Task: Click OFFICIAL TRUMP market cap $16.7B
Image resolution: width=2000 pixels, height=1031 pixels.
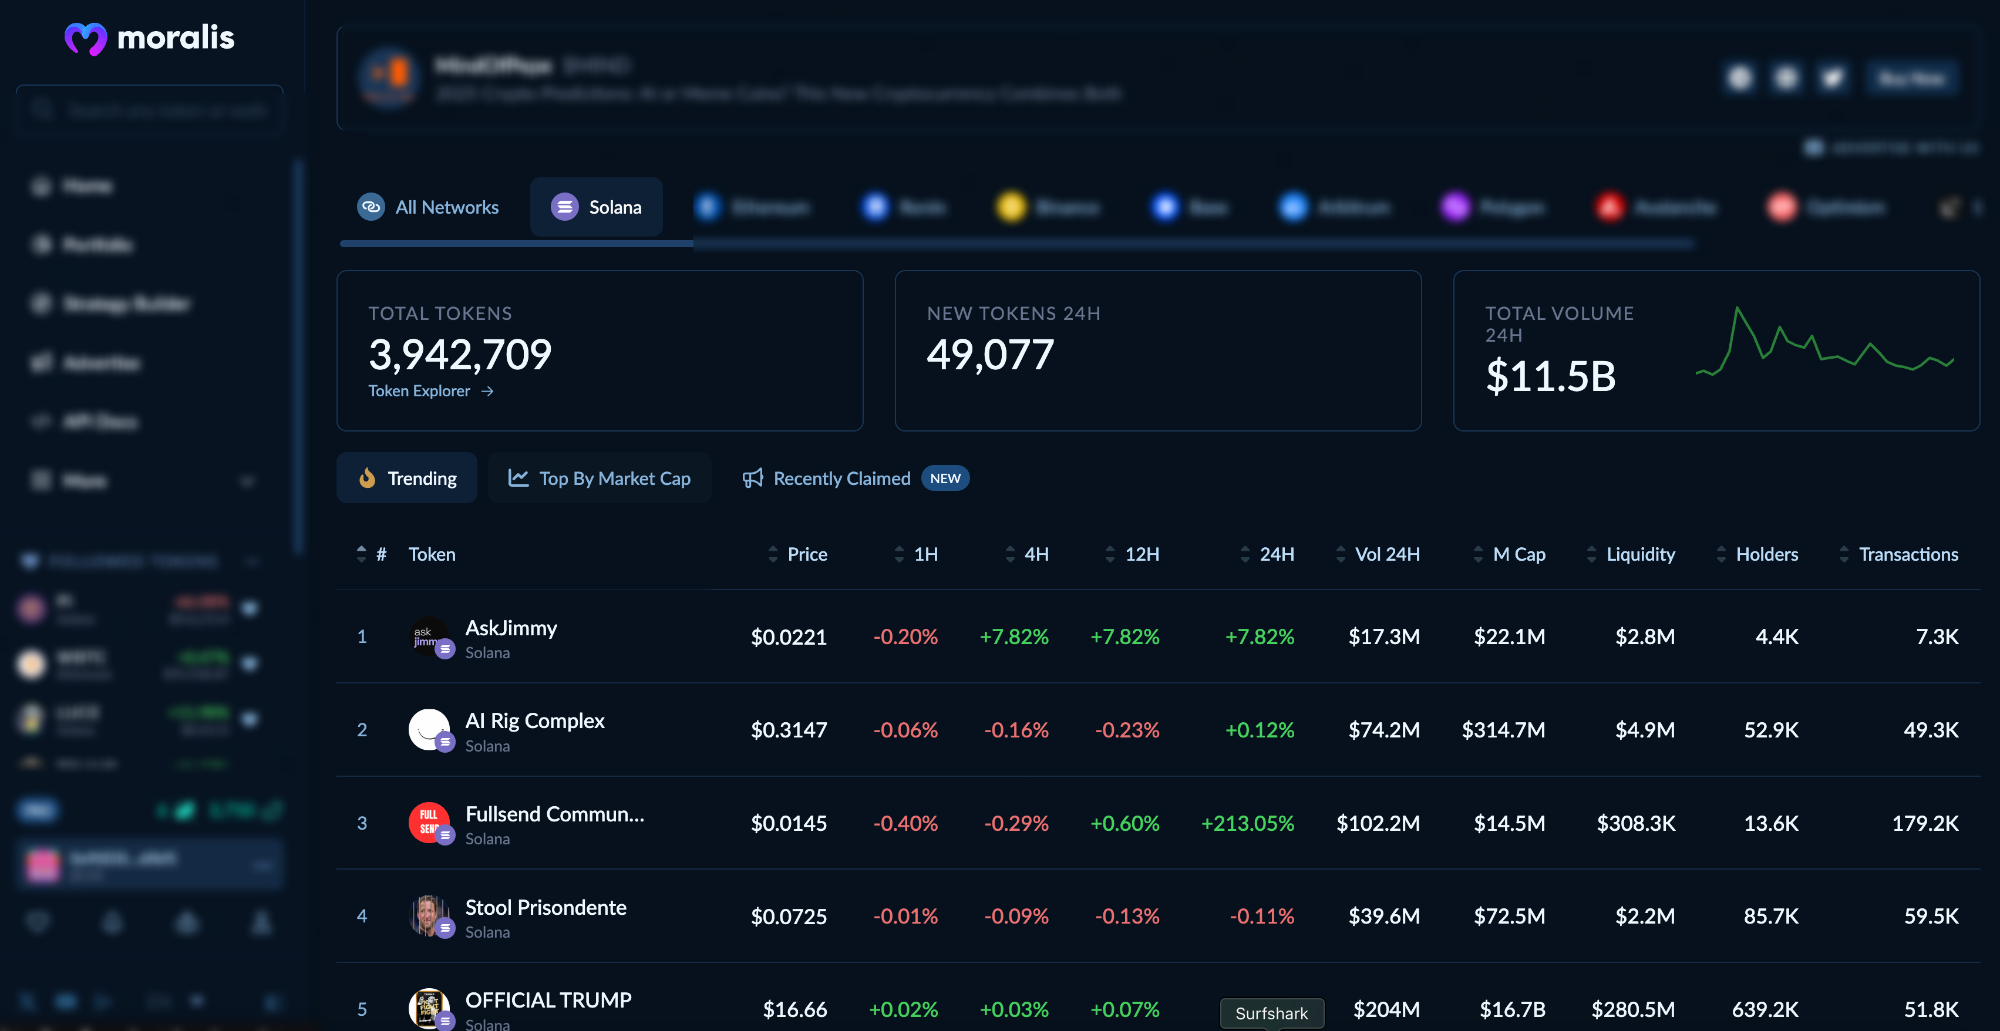Action: tap(1513, 1009)
